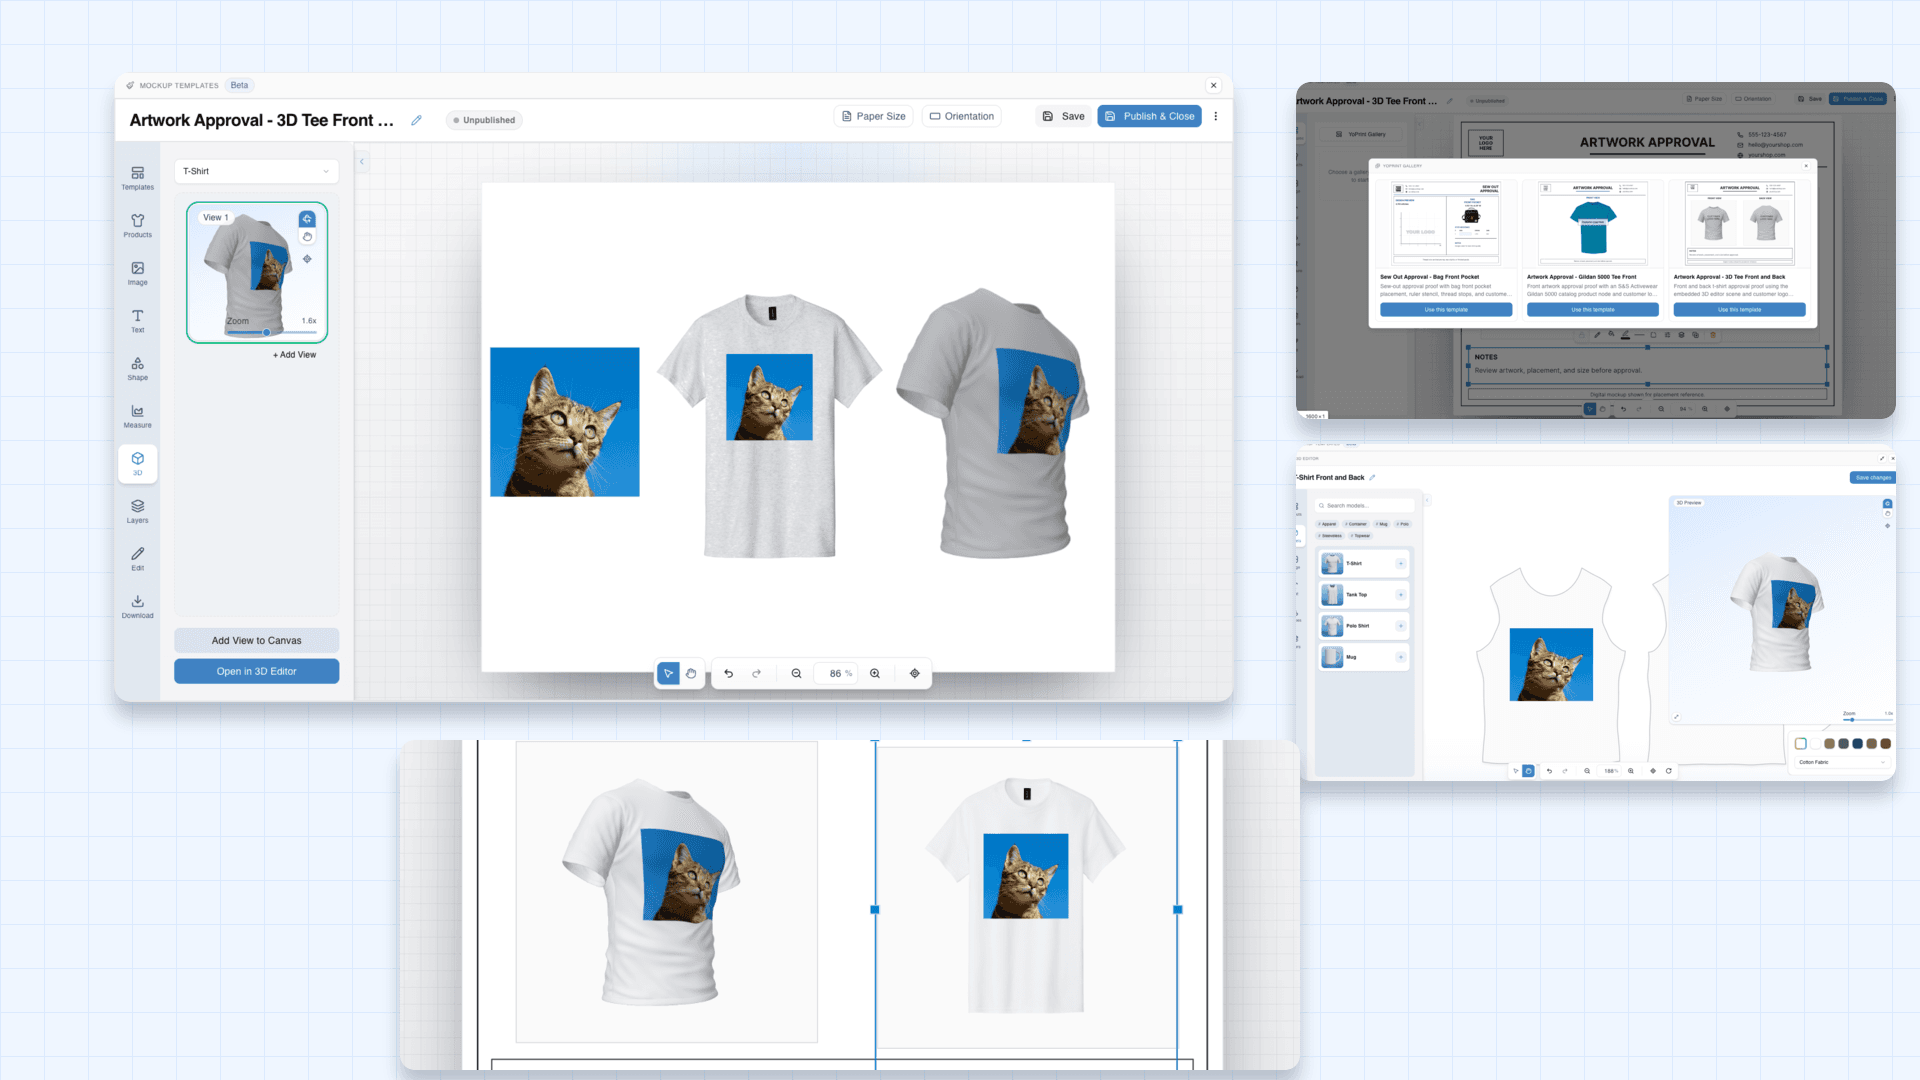Click Publish & Close button
Viewport: 1920px width, 1080px height.
click(x=1149, y=116)
